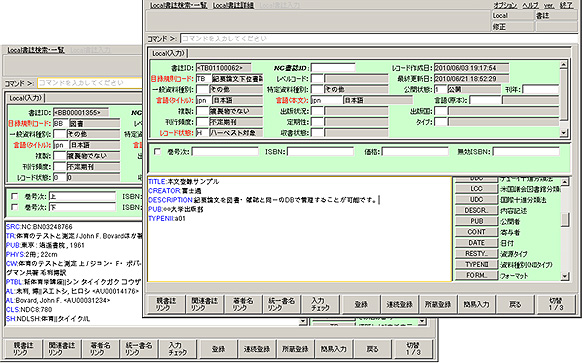
Task: Click 簡易入力 button in front window
Action: pyautogui.click(x=477, y=304)
